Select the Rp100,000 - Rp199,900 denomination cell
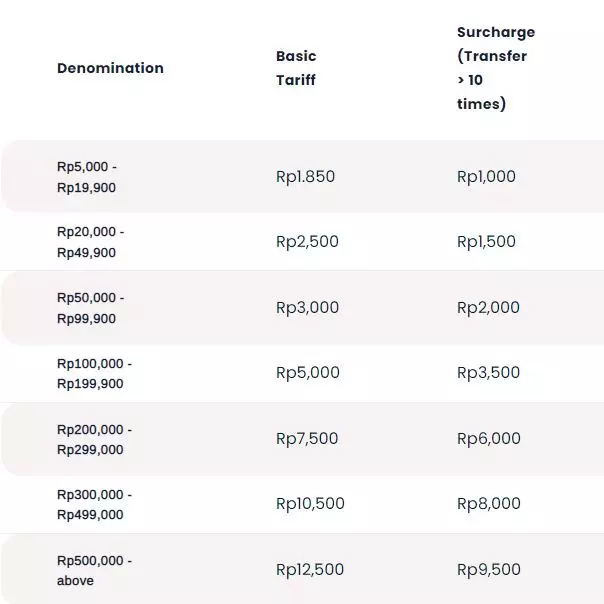The image size is (604, 604). coord(94,373)
